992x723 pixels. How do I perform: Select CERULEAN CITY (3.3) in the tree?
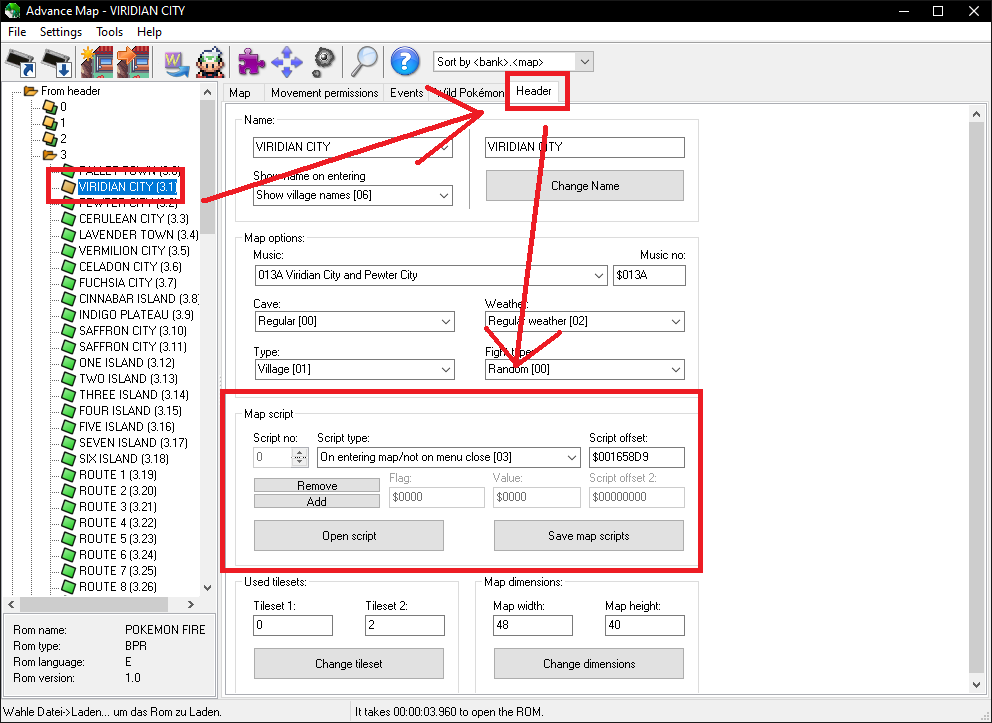click(134, 218)
